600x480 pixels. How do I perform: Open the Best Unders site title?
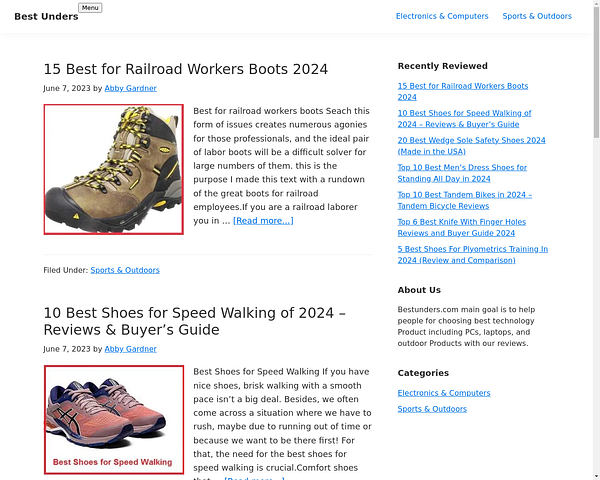(x=46, y=16)
